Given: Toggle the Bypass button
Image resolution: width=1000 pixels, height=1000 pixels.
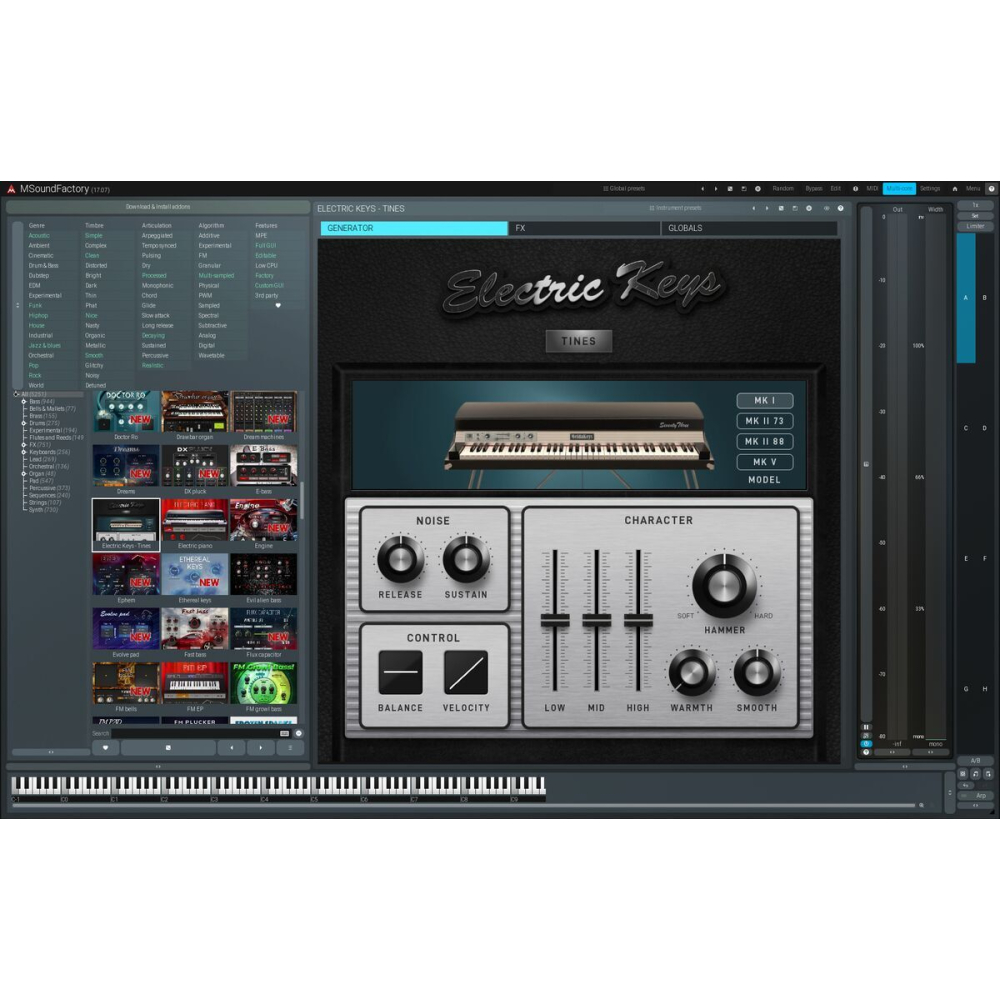Looking at the screenshot, I should [813, 189].
